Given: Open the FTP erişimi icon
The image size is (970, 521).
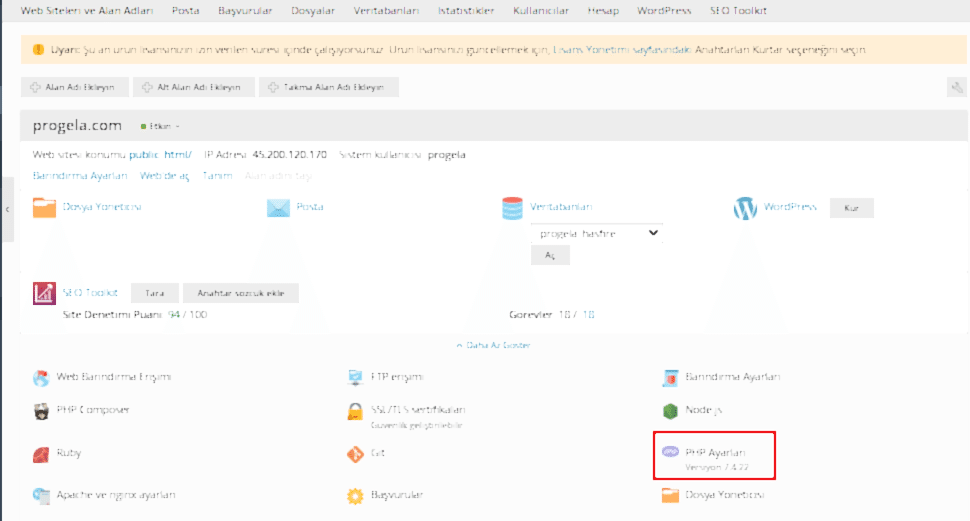Looking at the screenshot, I should 354,377.
